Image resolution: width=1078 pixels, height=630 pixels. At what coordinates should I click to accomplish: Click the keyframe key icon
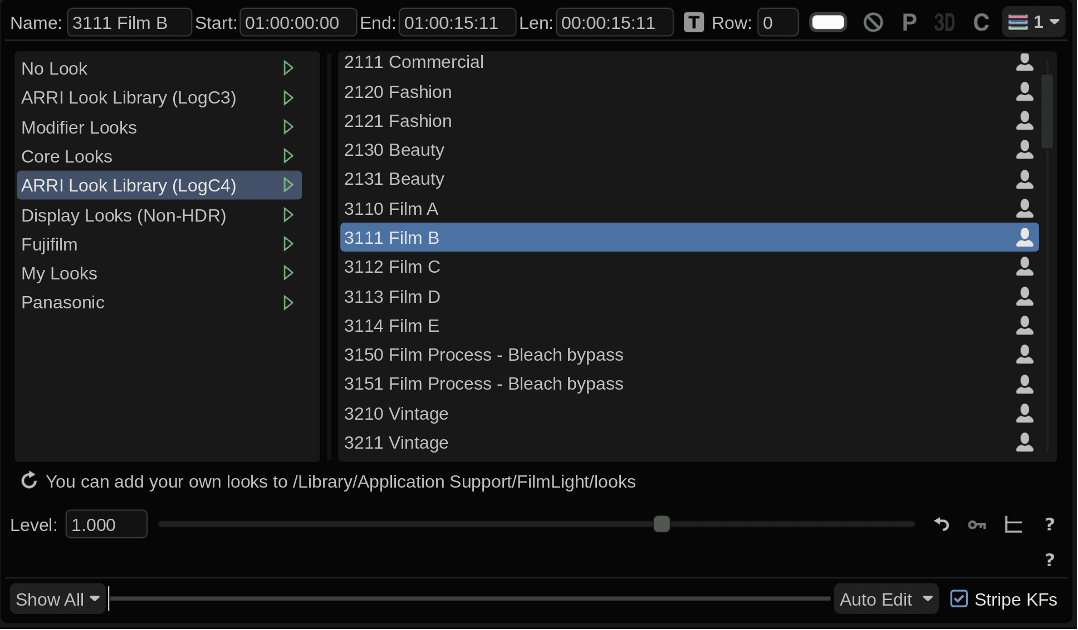pos(977,525)
